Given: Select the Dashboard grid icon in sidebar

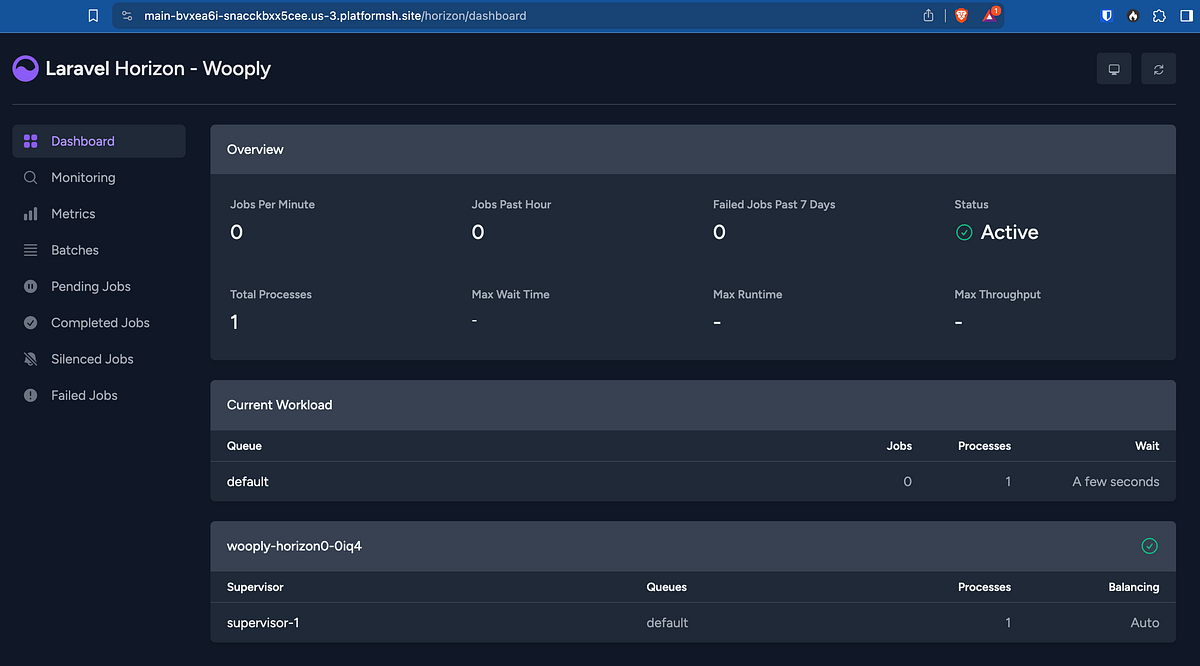Looking at the screenshot, I should coord(31,141).
